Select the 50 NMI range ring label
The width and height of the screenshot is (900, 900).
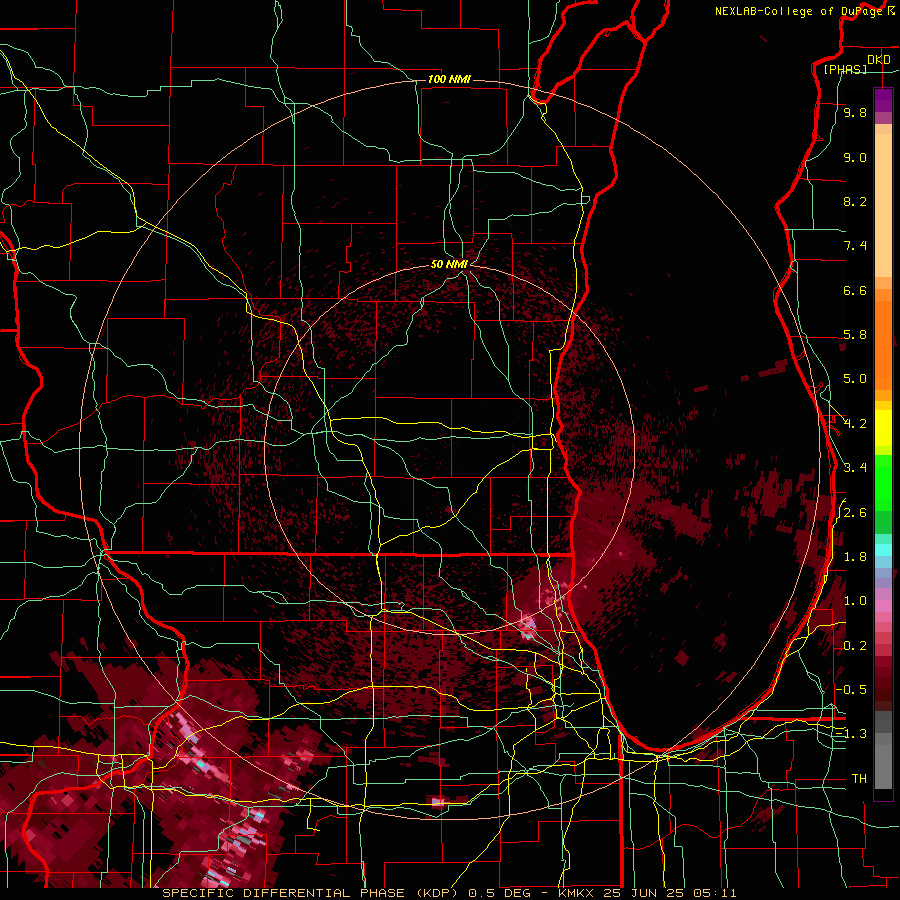click(449, 264)
